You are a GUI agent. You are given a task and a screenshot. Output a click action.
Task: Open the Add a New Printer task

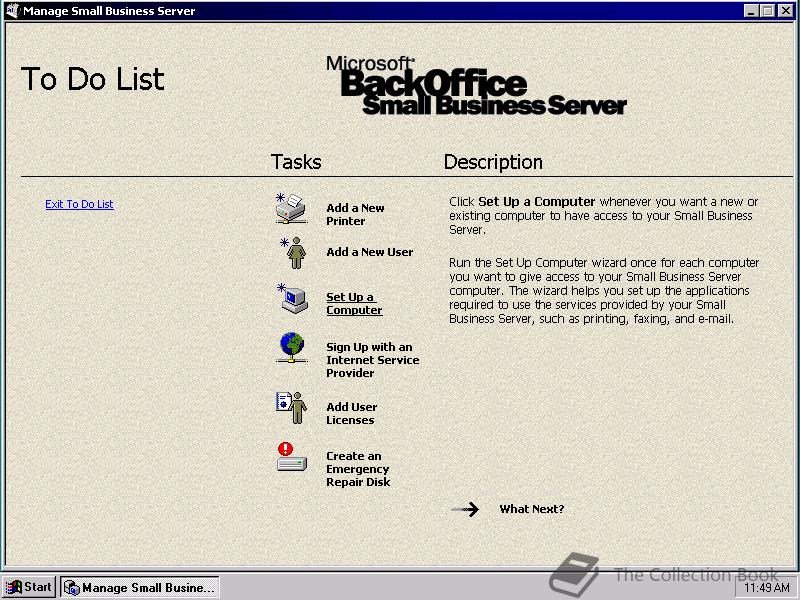(x=355, y=214)
